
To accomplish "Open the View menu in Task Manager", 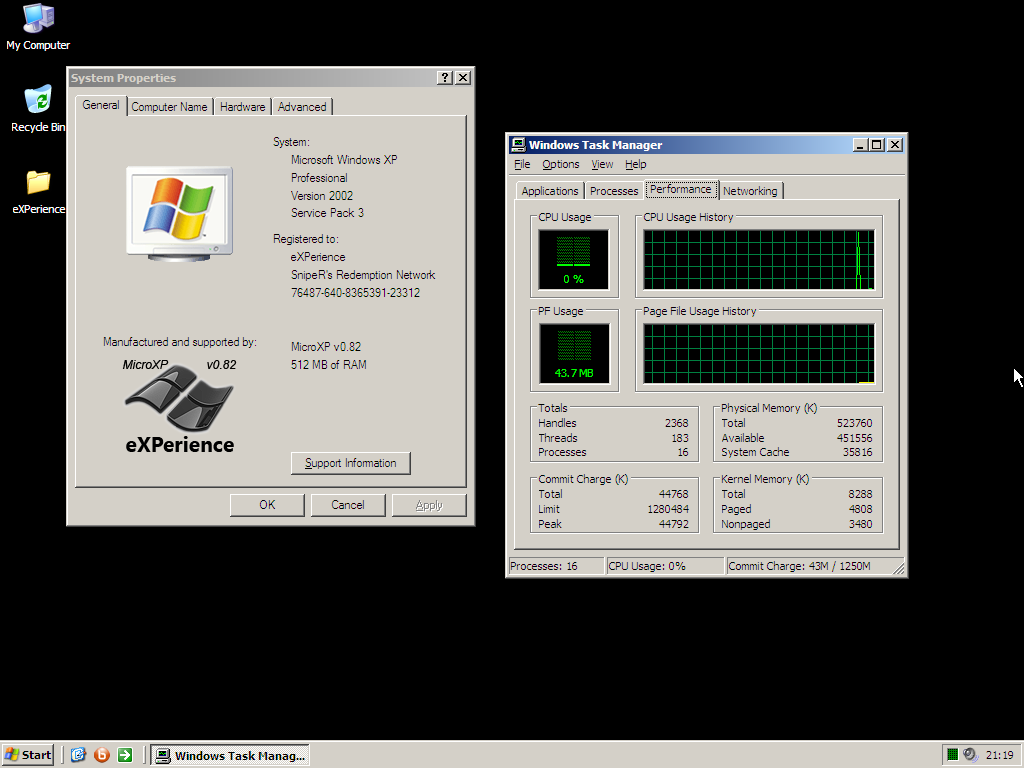I will [602, 164].
